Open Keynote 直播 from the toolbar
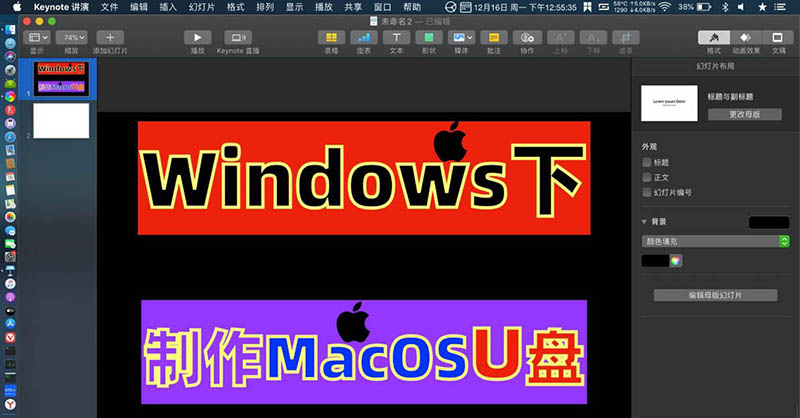 [x=238, y=37]
